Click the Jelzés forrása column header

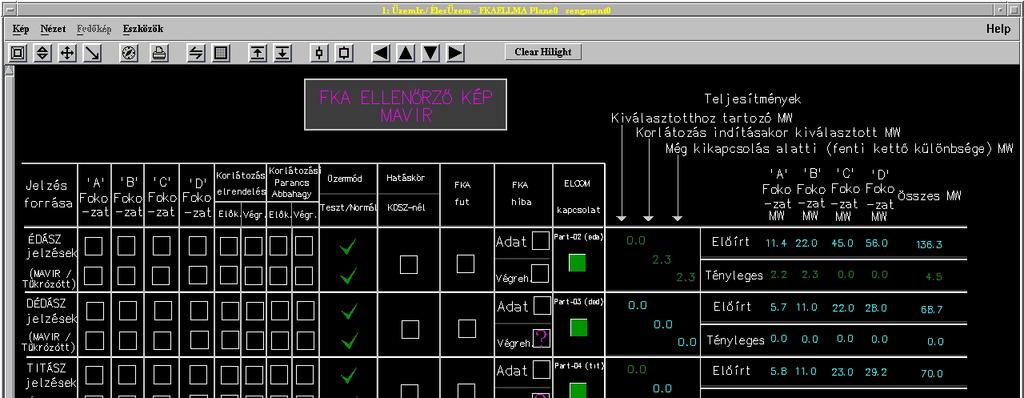tap(49, 194)
